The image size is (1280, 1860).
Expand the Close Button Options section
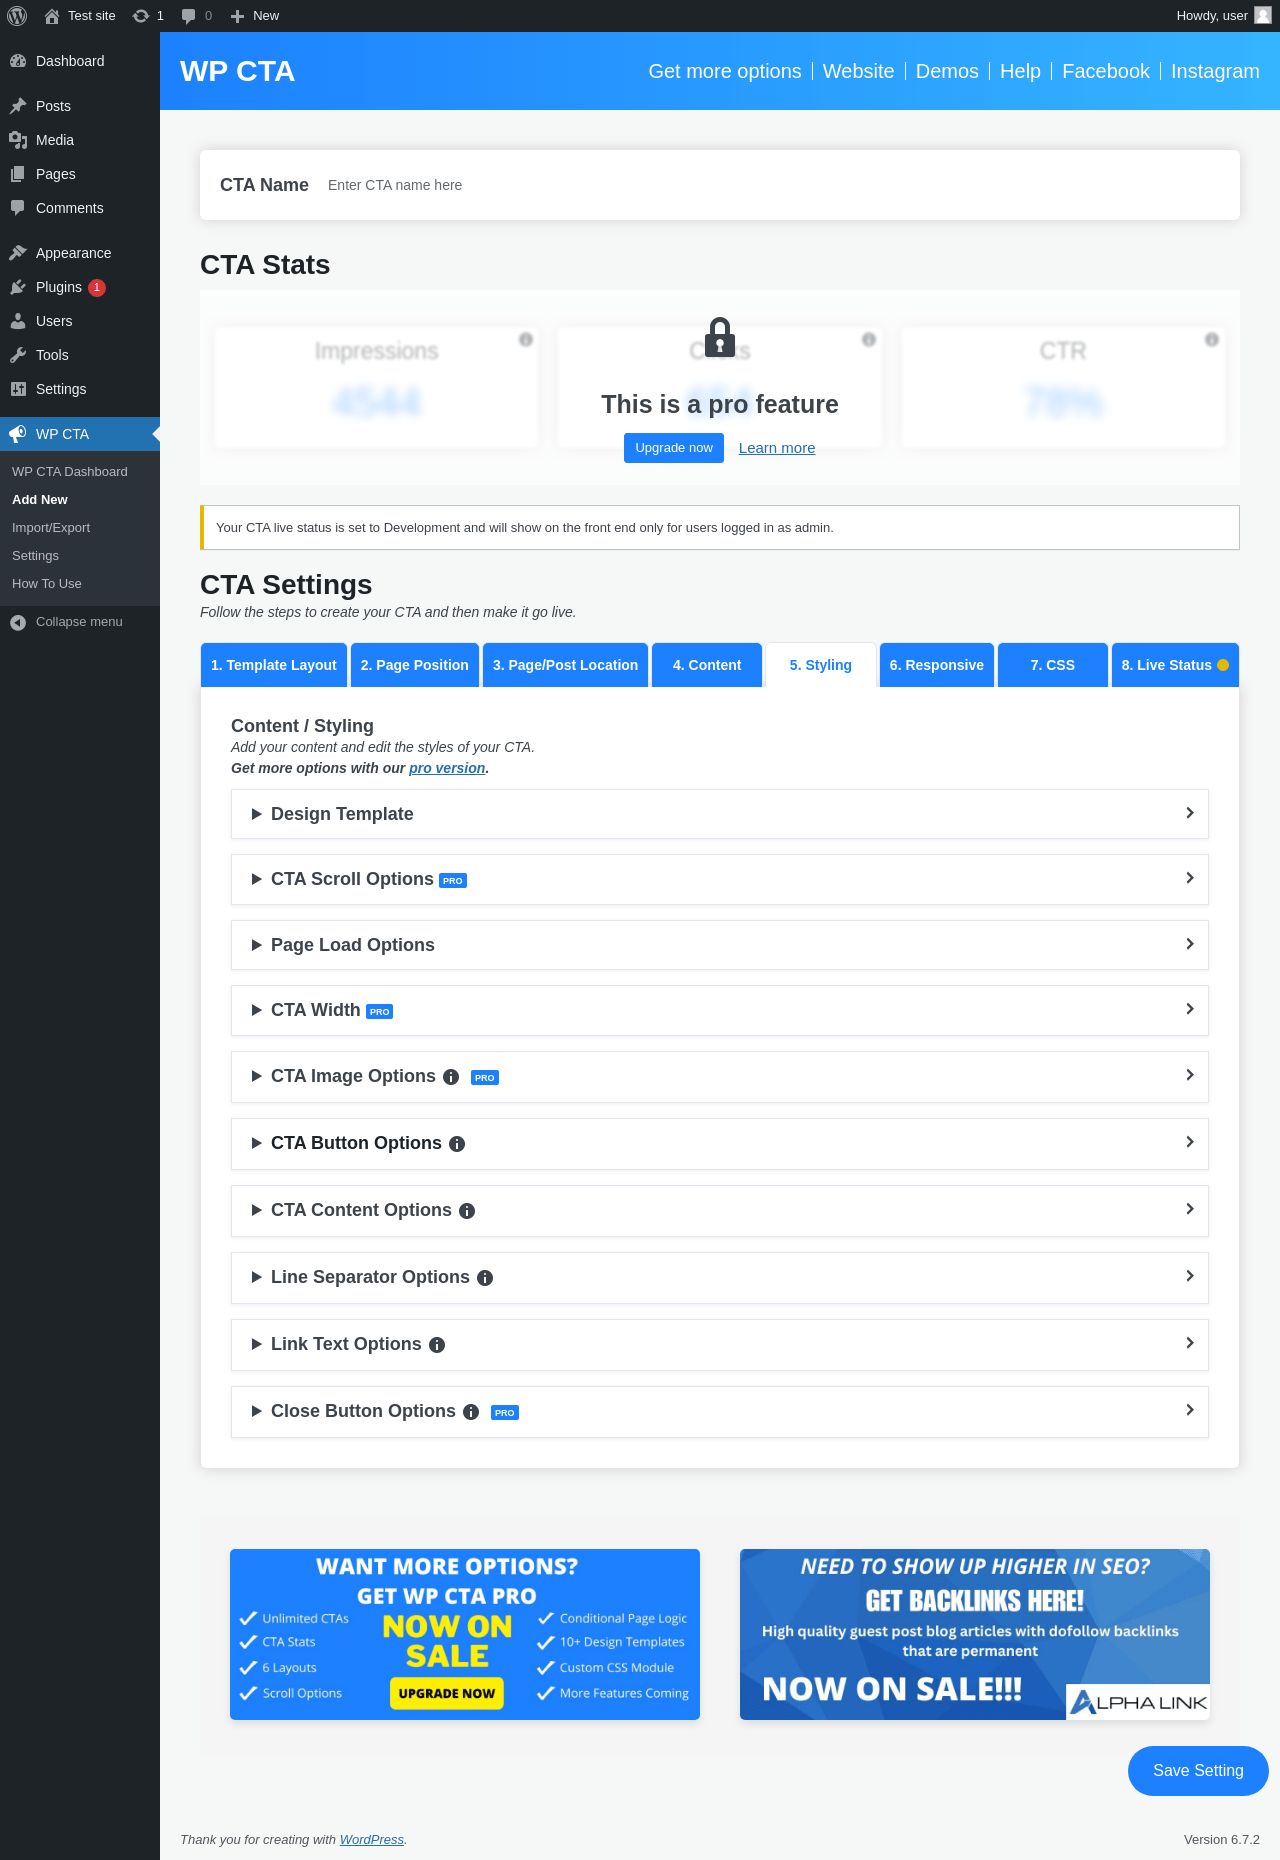click(720, 1411)
